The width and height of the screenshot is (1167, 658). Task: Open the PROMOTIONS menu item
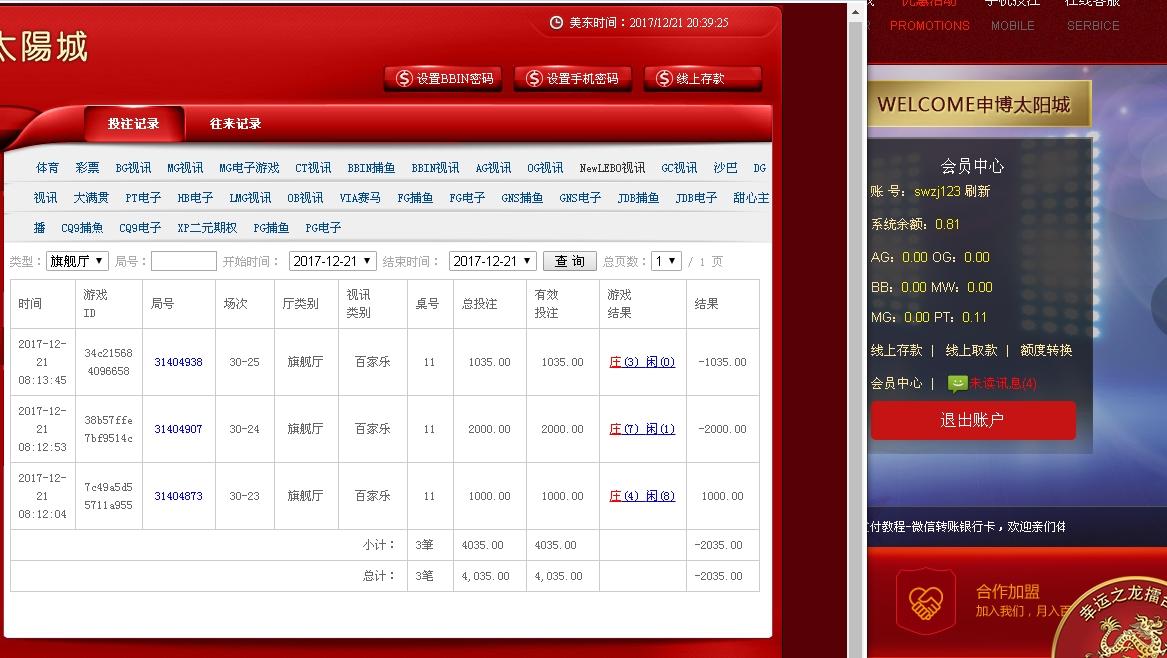click(928, 25)
